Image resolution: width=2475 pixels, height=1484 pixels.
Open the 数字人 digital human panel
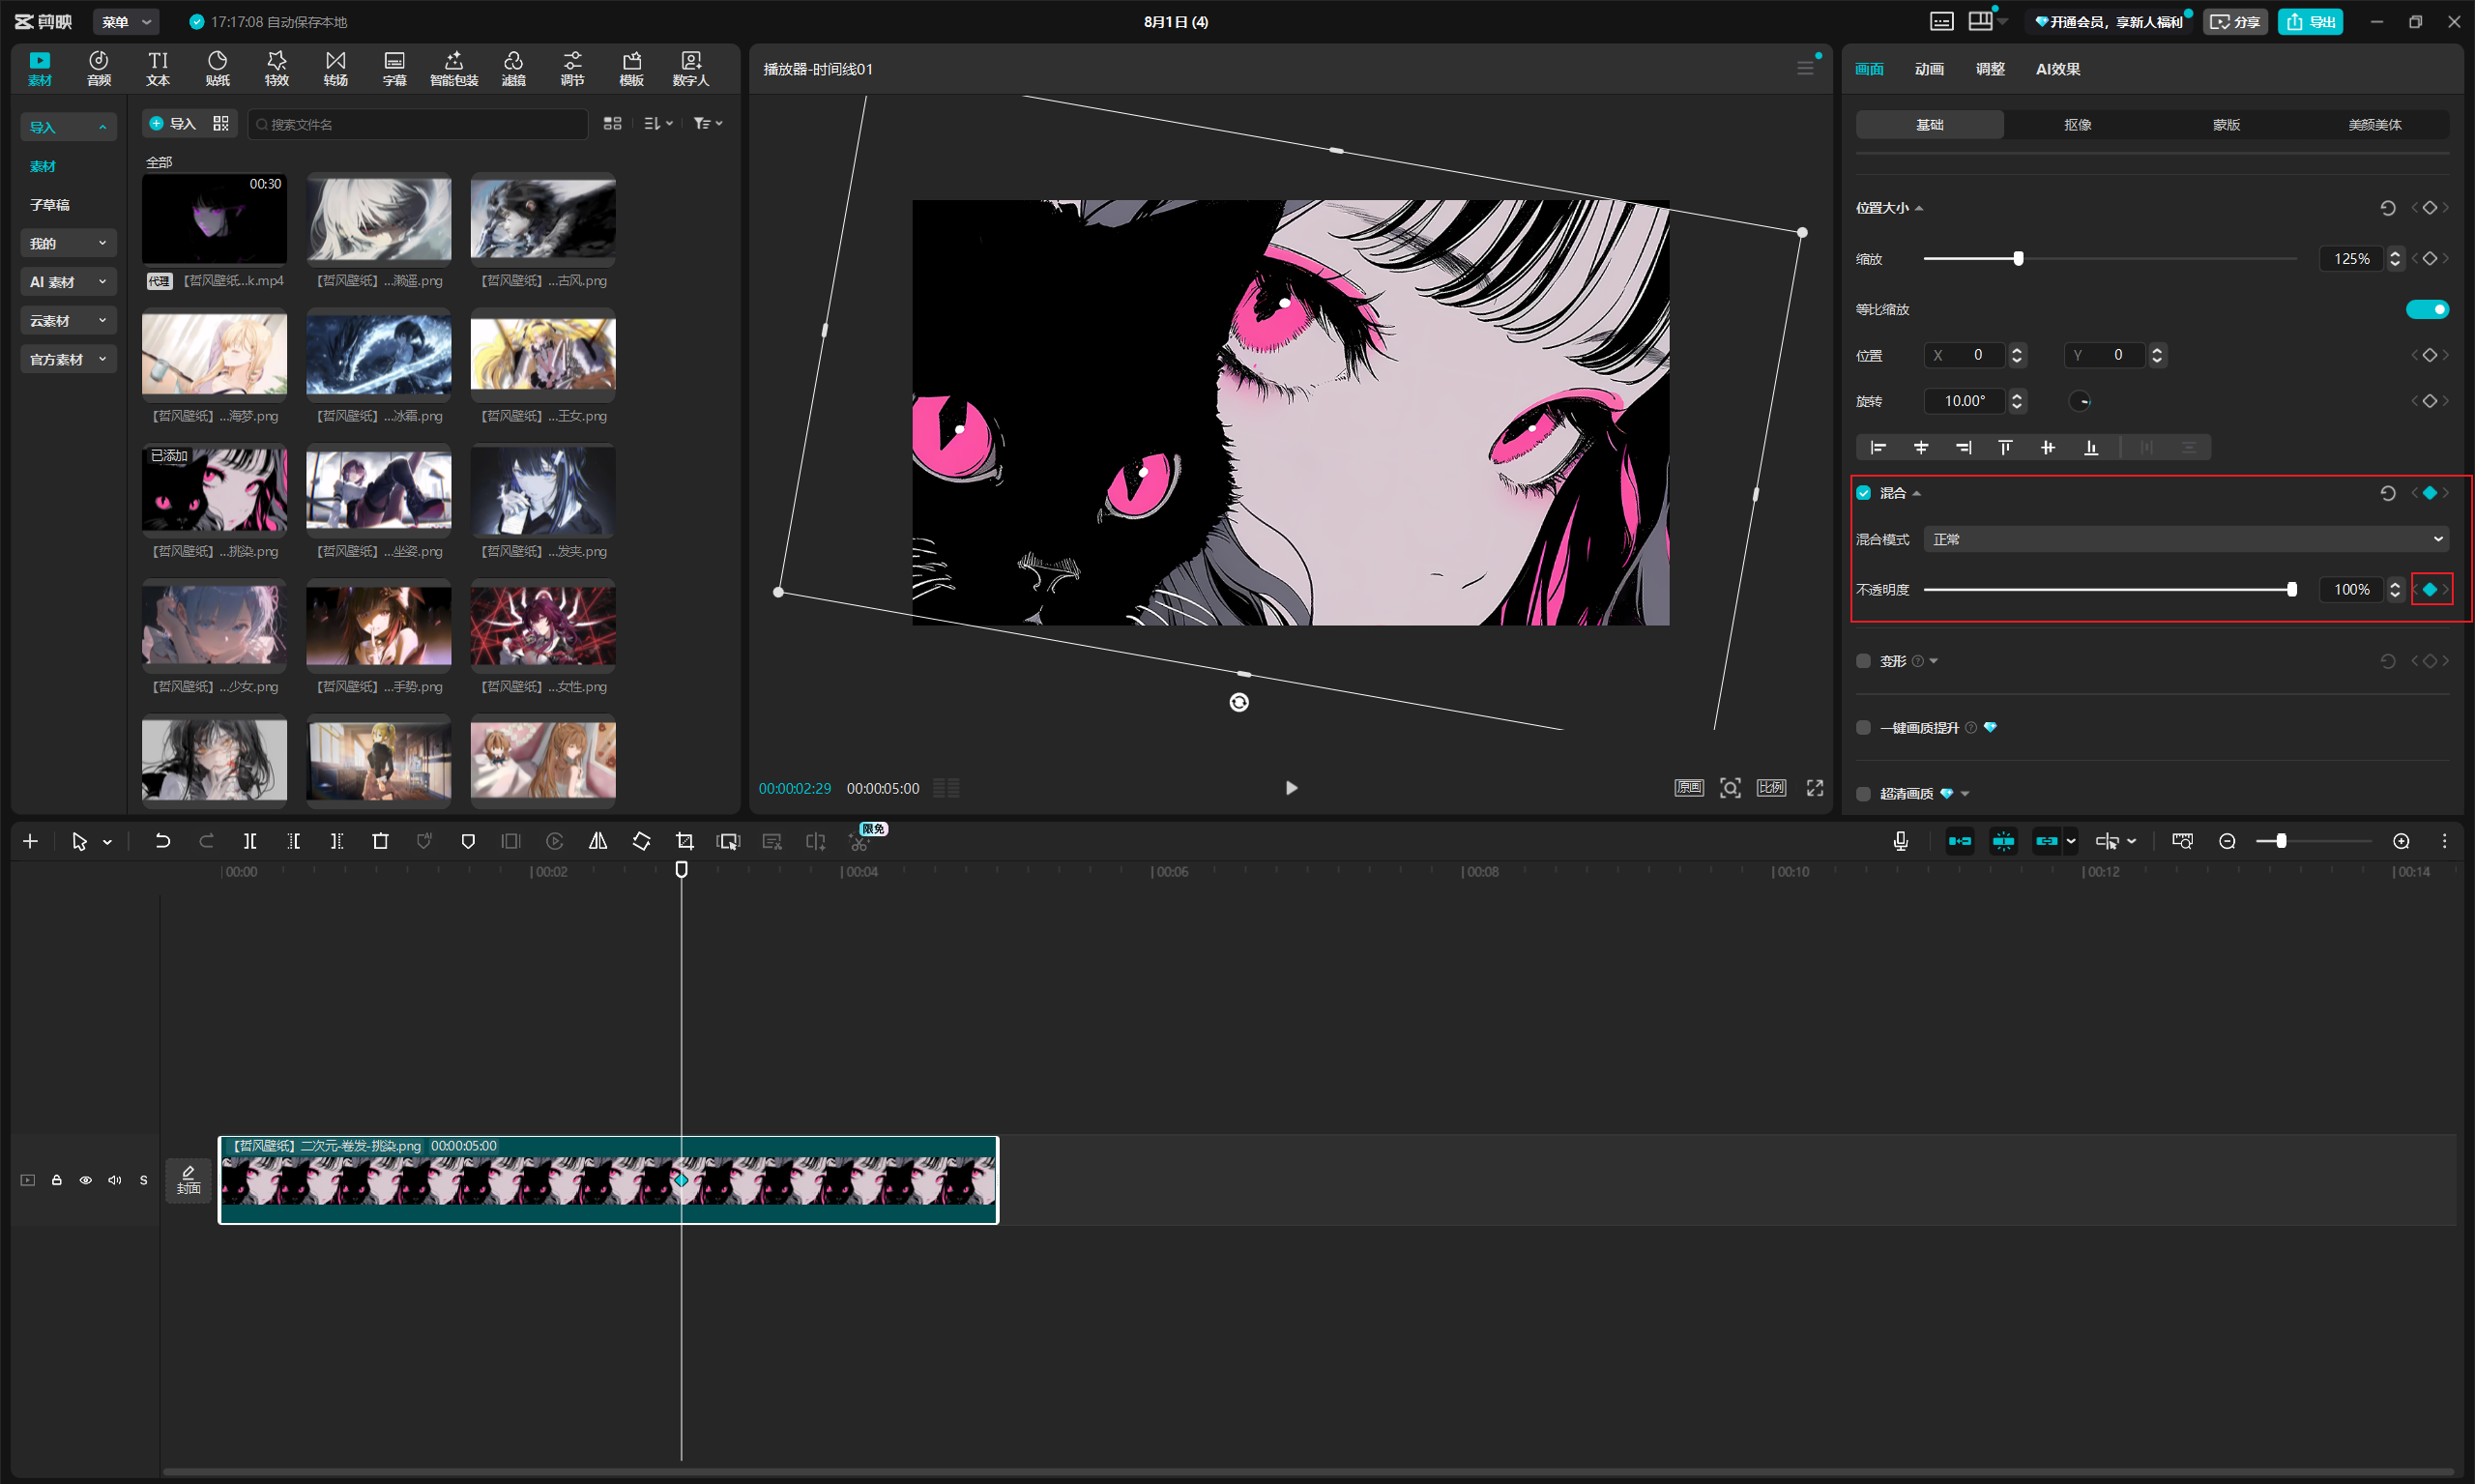coord(690,68)
